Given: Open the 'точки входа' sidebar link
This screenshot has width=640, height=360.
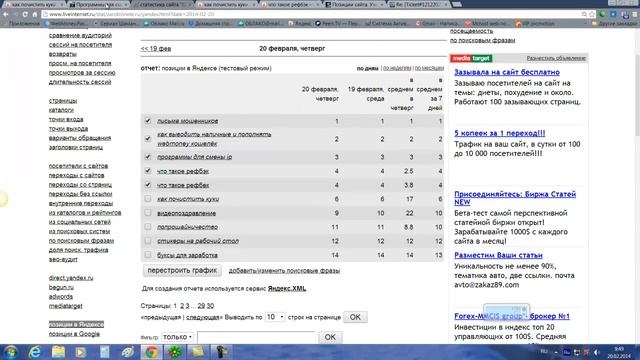Looking at the screenshot, I should click(66, 119).
